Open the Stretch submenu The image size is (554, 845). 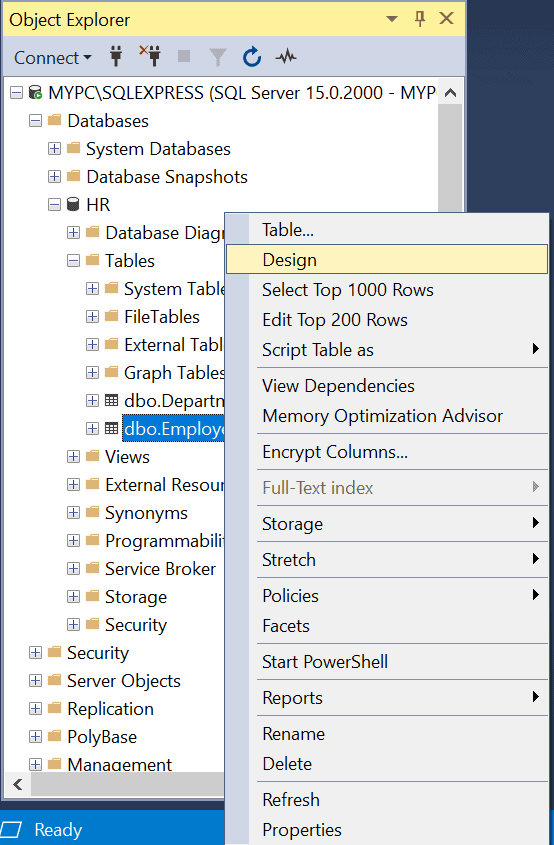click(x=386, y=560)
